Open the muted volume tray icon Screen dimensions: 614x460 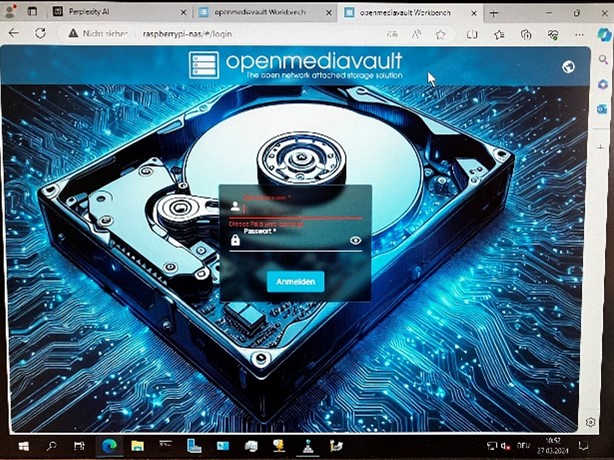coord(506,446)
